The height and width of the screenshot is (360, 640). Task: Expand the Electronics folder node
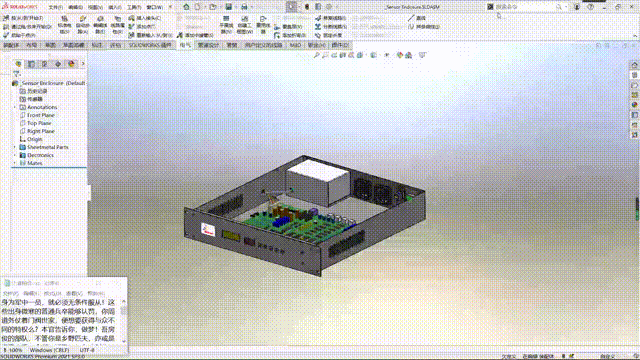[x=15, y=155]
